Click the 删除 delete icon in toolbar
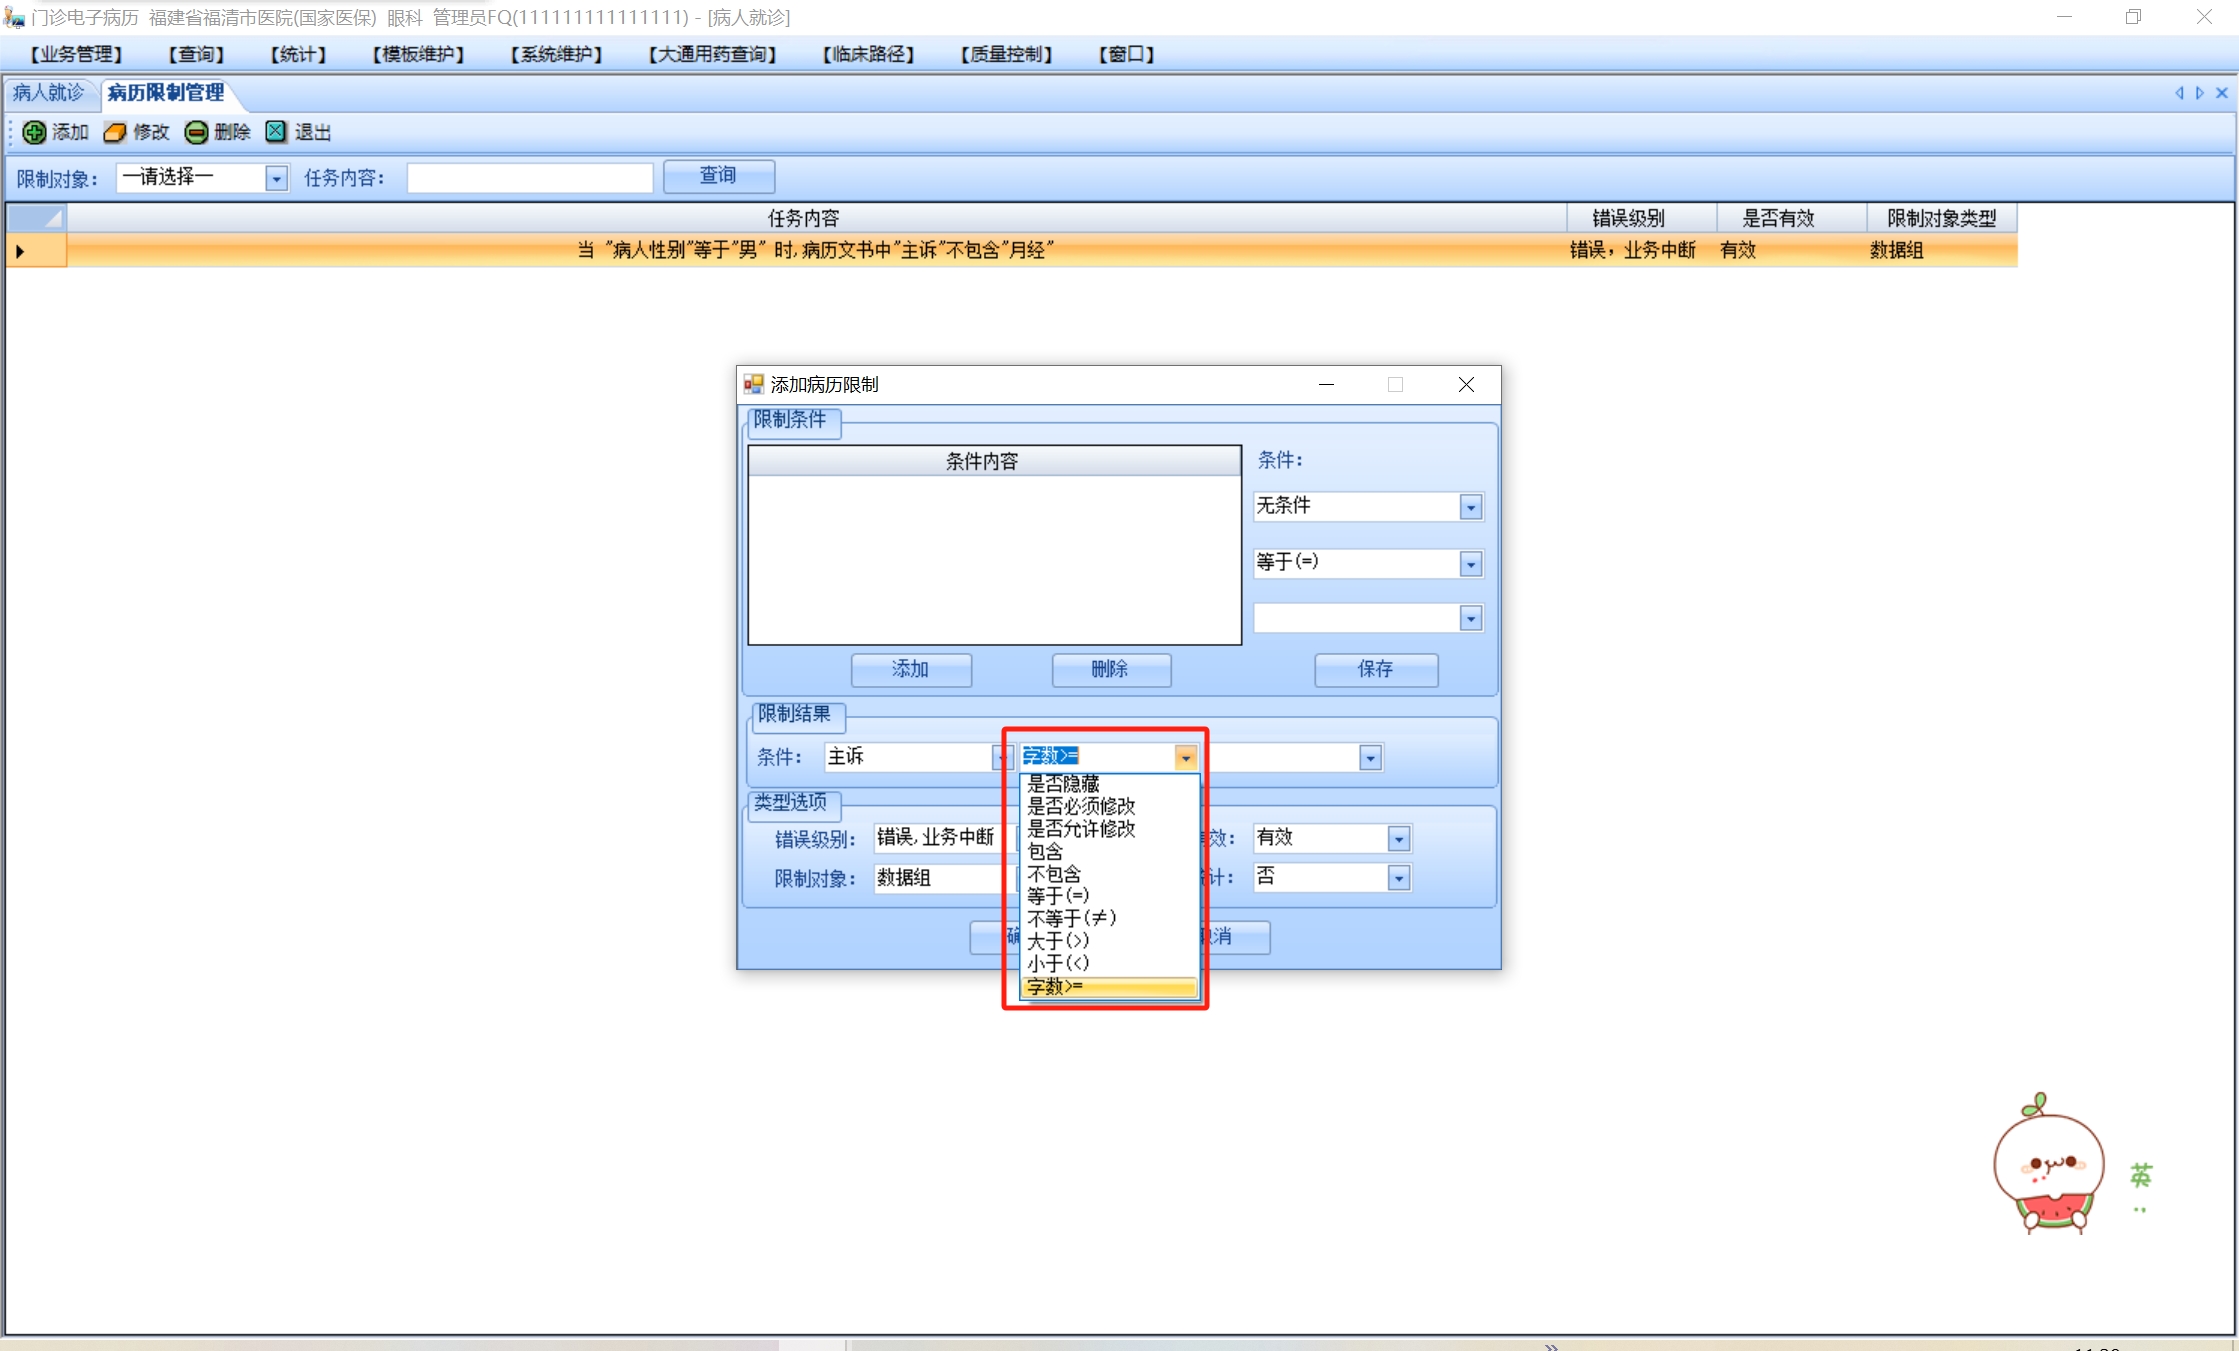2239x1351 pixels. click(197, 132)
